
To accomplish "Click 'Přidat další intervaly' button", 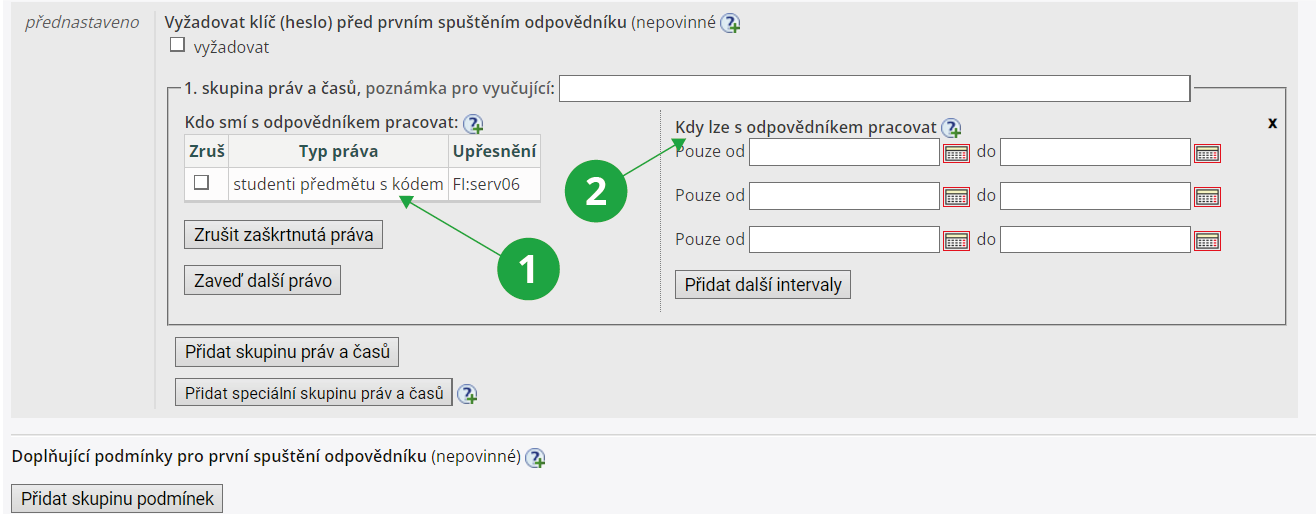I will (763, 285).
